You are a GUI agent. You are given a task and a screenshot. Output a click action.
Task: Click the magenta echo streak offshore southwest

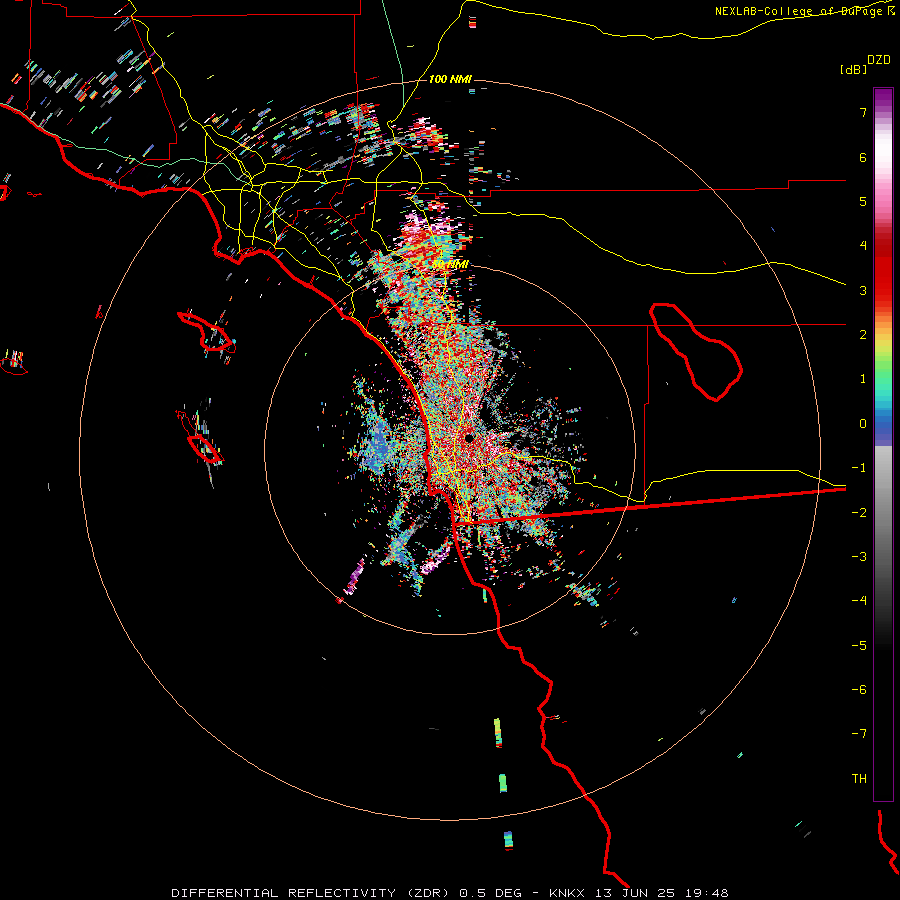(x=355, y=576)
